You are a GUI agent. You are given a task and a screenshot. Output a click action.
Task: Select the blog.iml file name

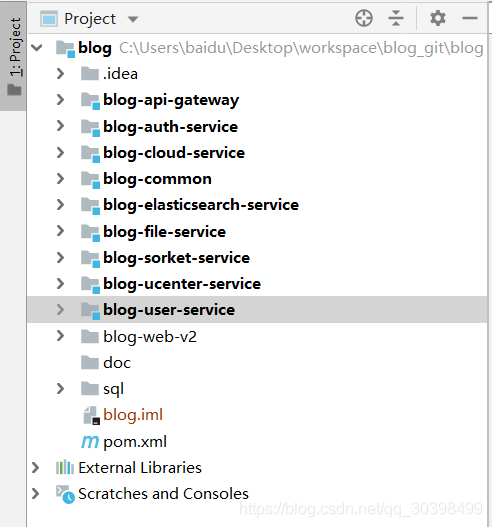coord(133,415)
